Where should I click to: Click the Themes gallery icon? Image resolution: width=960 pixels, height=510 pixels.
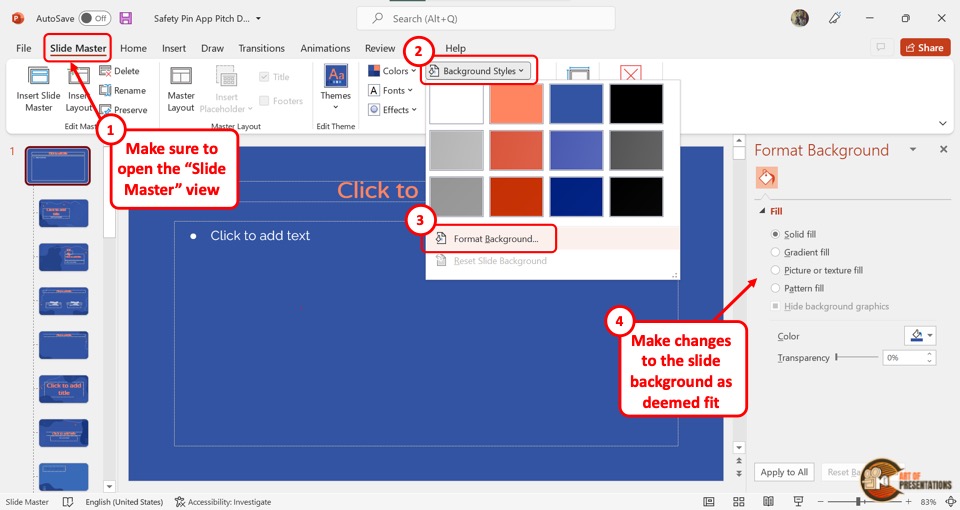(x=336, y=76)
